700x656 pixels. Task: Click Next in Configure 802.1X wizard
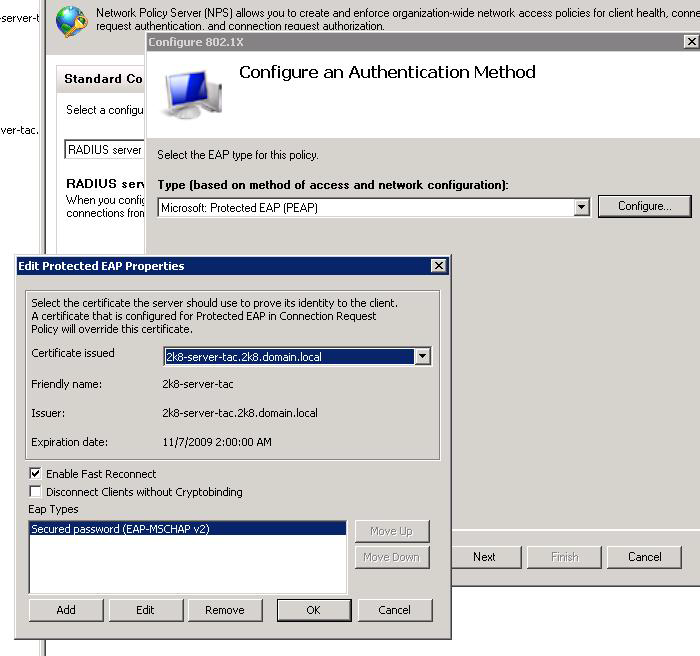[x=485, y=557]
